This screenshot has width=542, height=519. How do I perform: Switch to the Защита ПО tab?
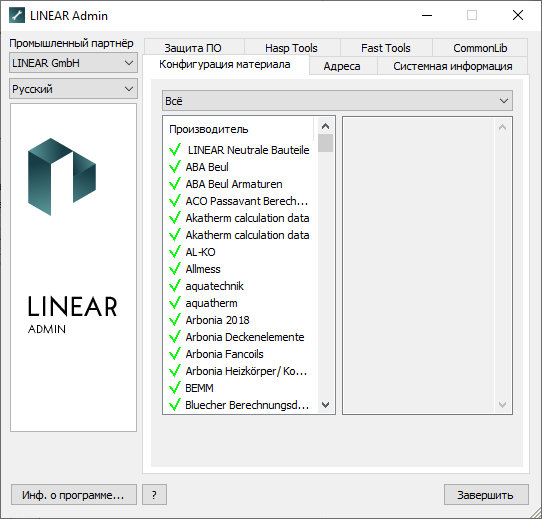[193, 48]
